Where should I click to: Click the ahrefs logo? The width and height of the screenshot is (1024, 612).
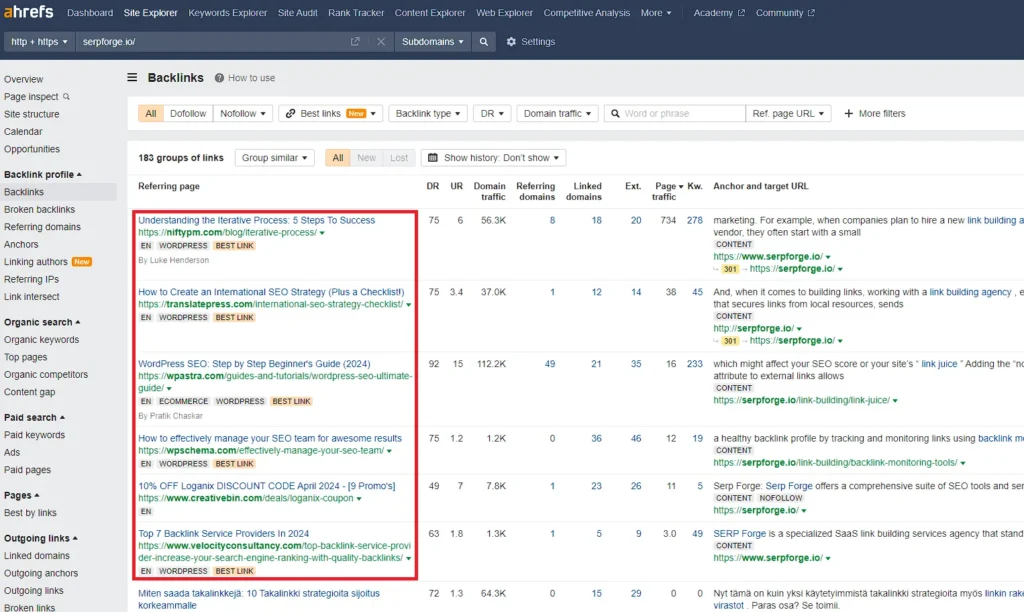coord(29,12)
